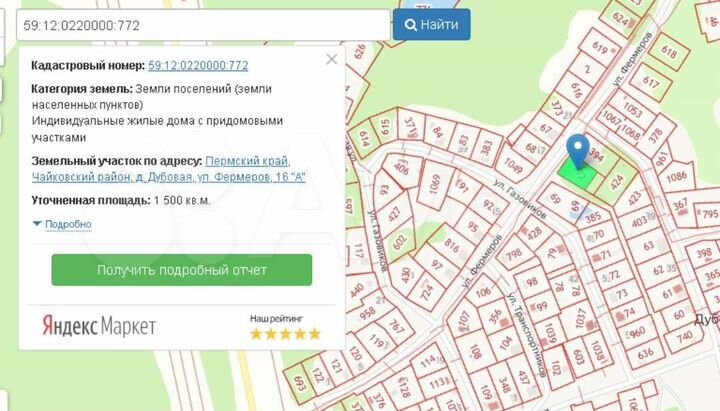Click parcel number 816 on map
This screenshot has width=720, height=411.
(x=451, y=246)
